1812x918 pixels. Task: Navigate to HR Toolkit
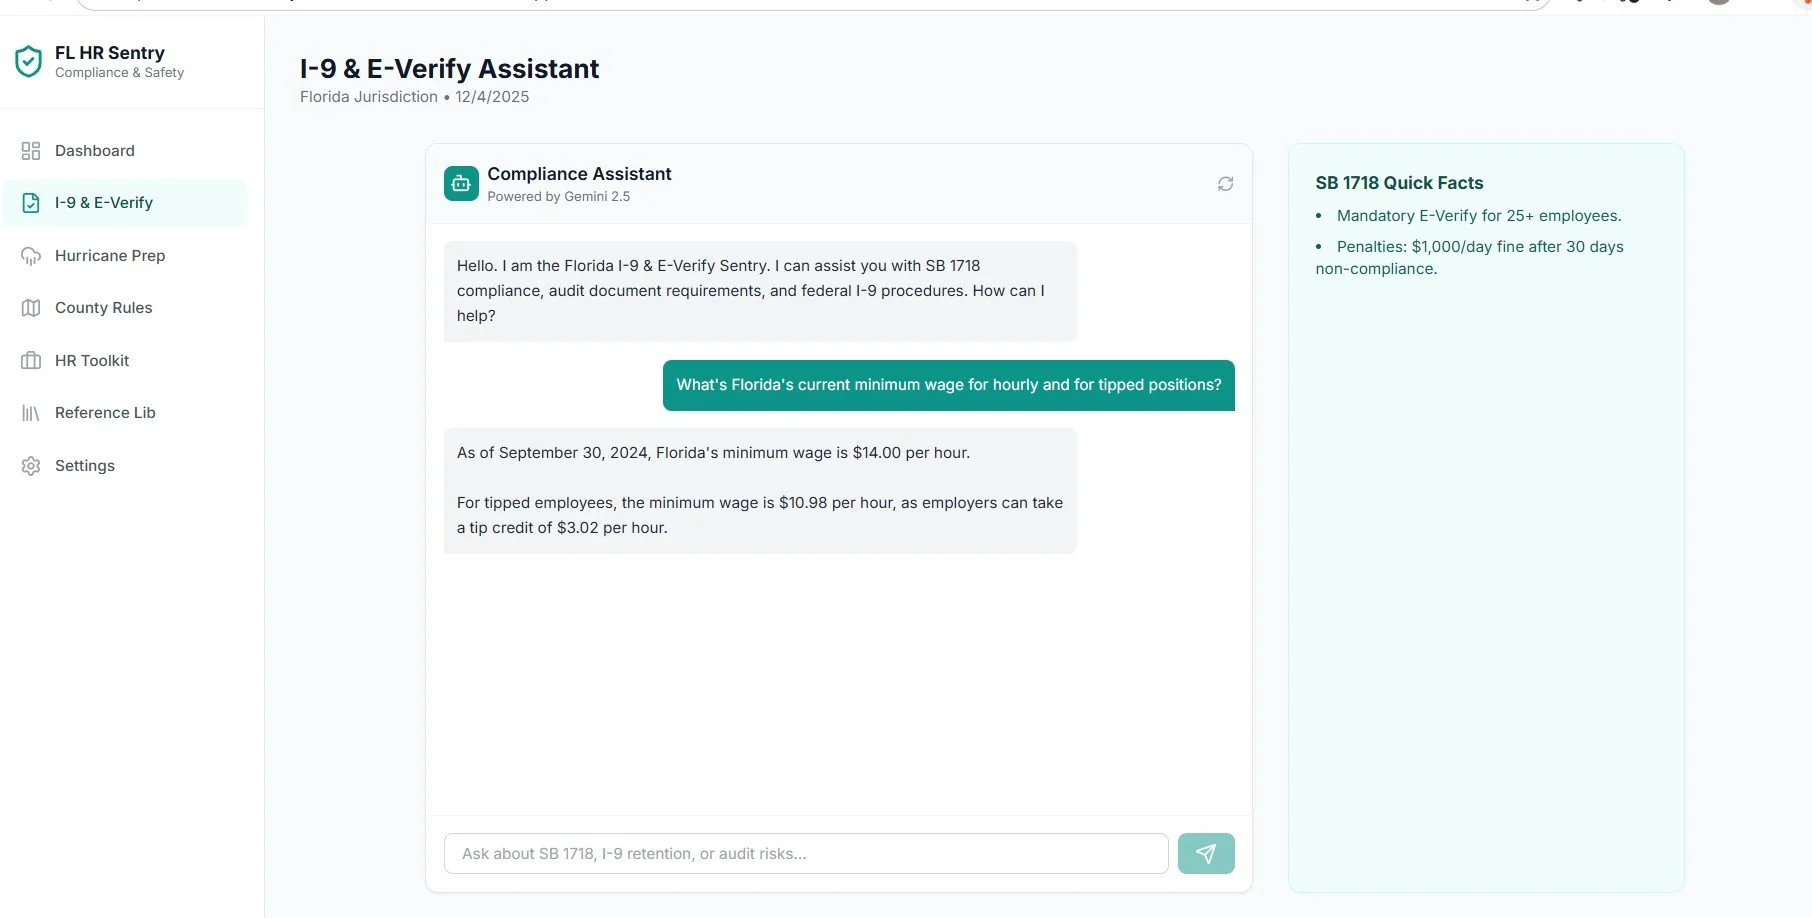pyautogui.click(x=125, y=361)
